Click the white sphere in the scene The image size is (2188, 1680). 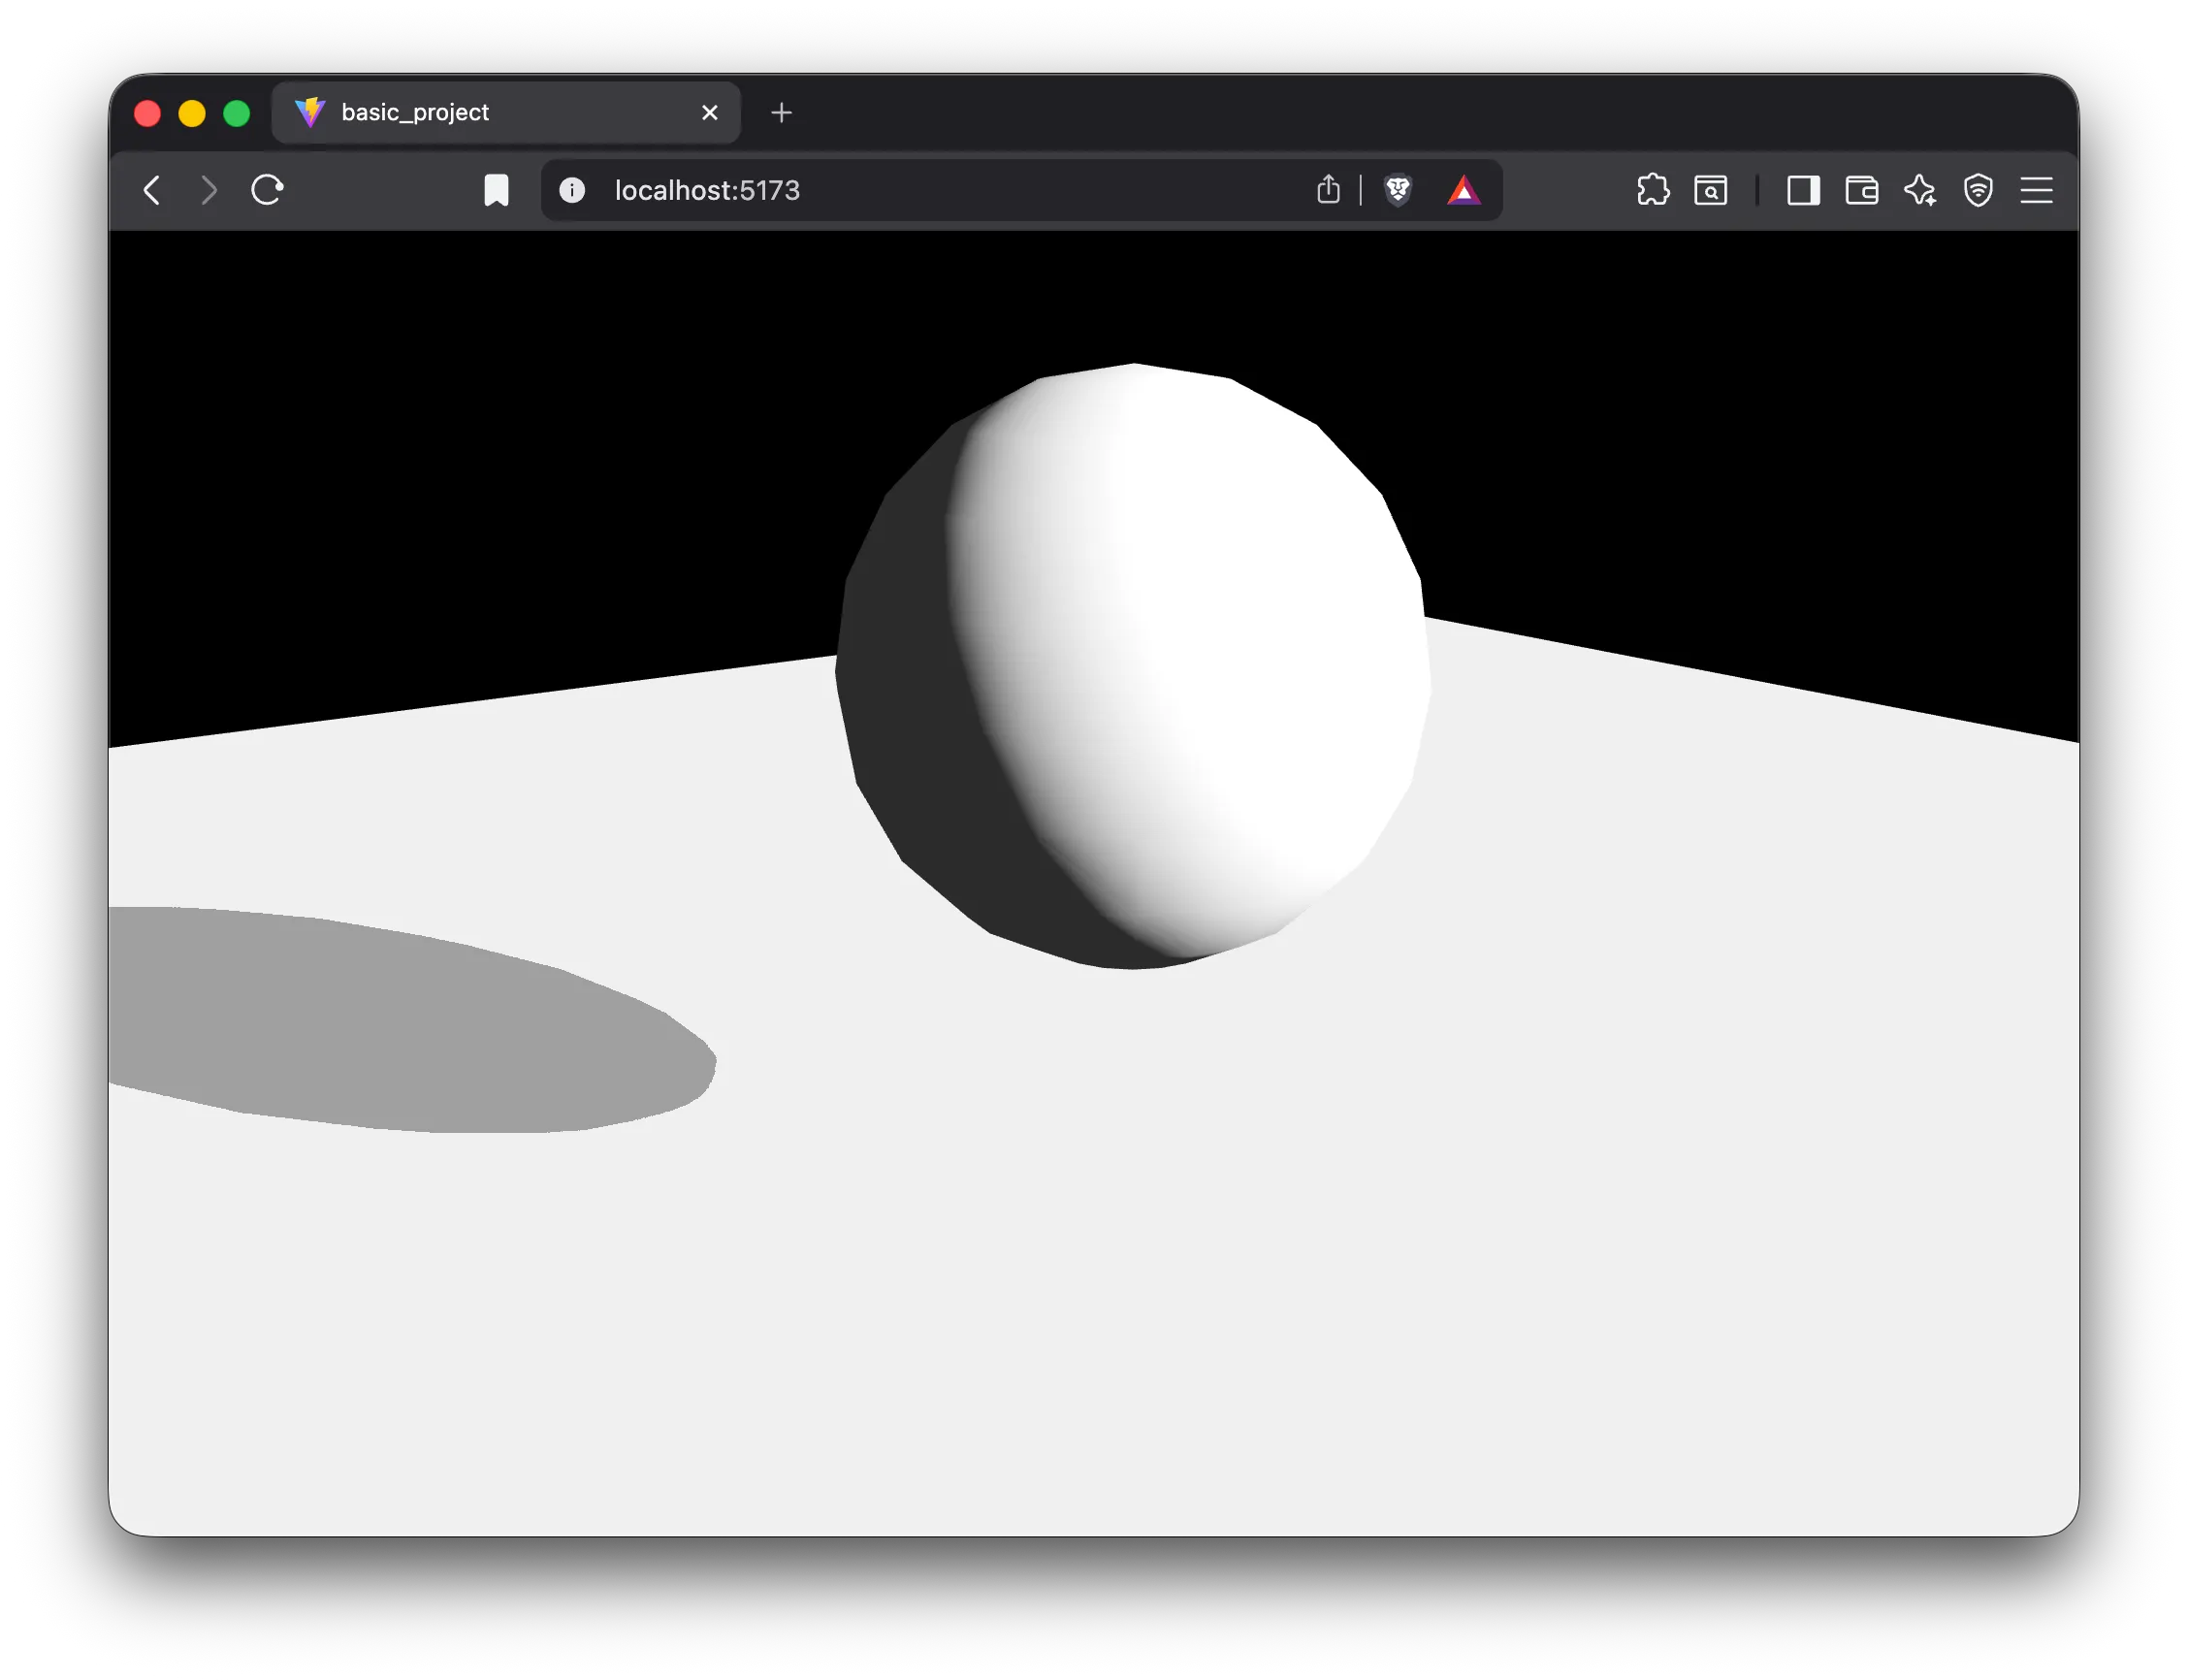coord(1133,666)
